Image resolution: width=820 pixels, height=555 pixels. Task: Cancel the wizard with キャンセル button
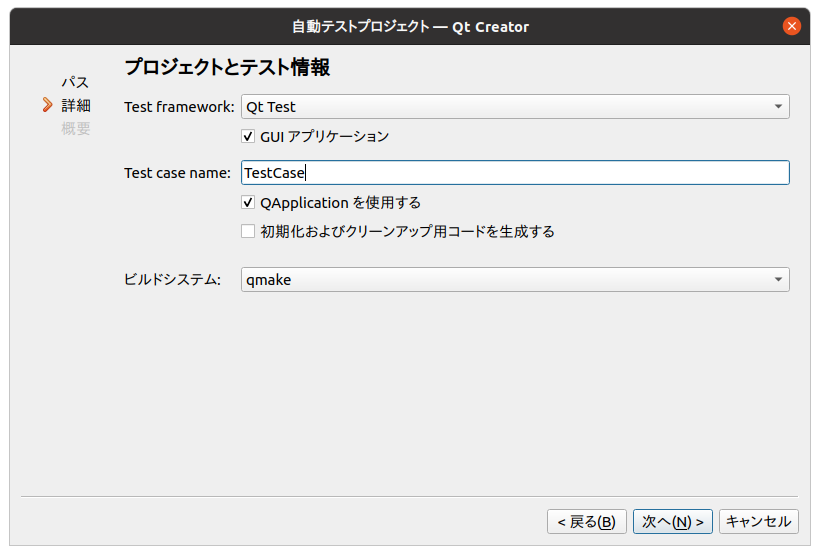[758, 522]
